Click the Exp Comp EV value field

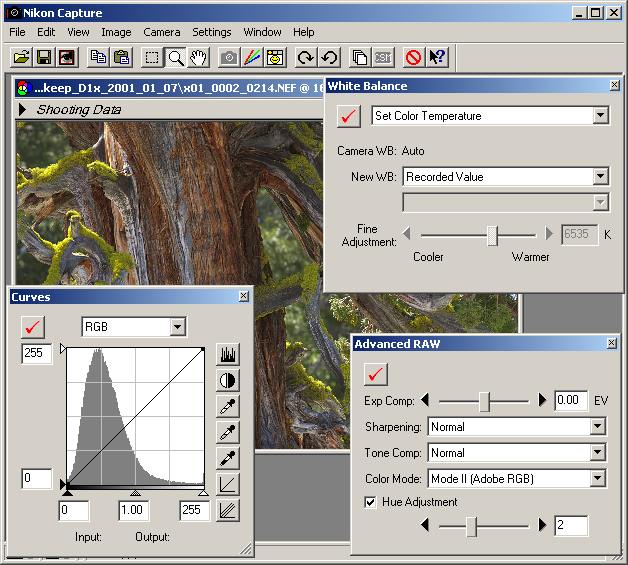point(570,400)
